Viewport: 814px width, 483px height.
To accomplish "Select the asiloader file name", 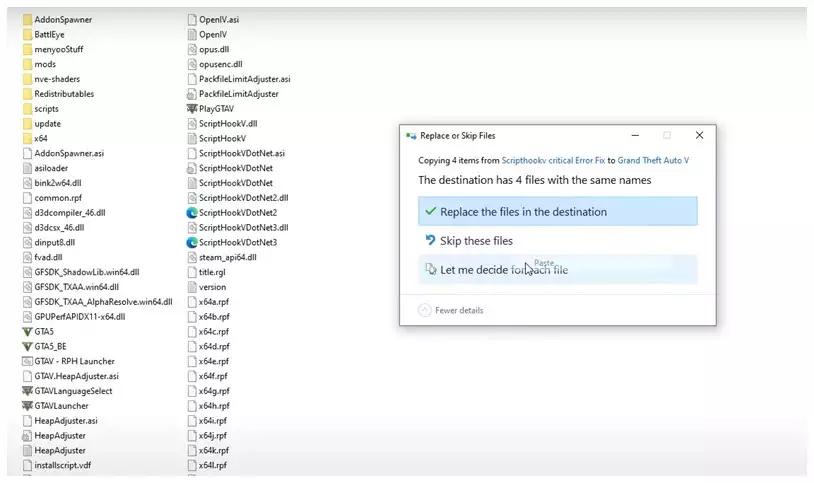I will (51, 168).
